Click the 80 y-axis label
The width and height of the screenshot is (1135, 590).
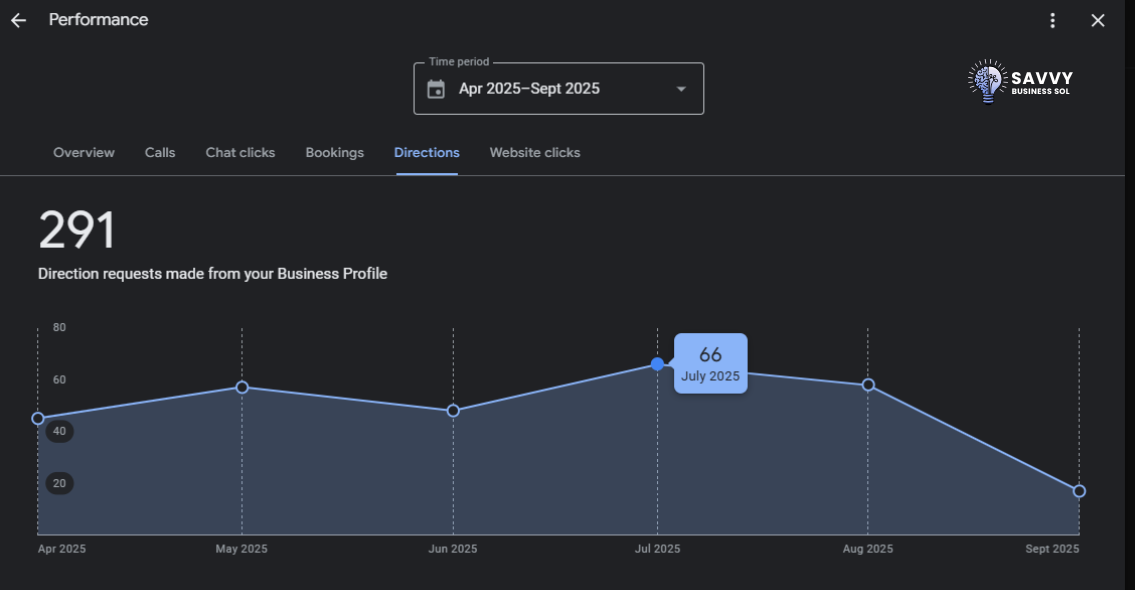pos(59,327)
